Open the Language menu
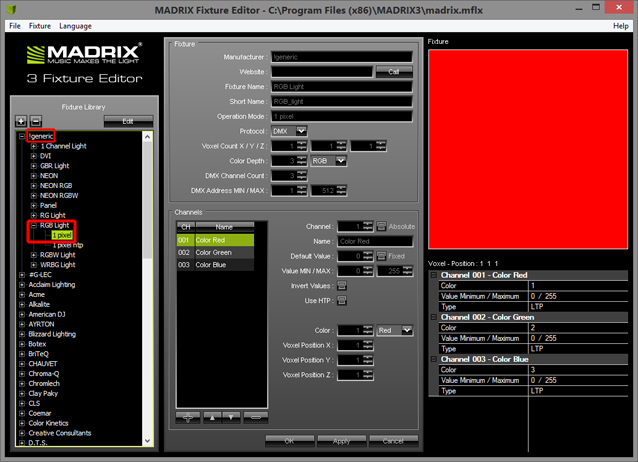 point(75,26)
